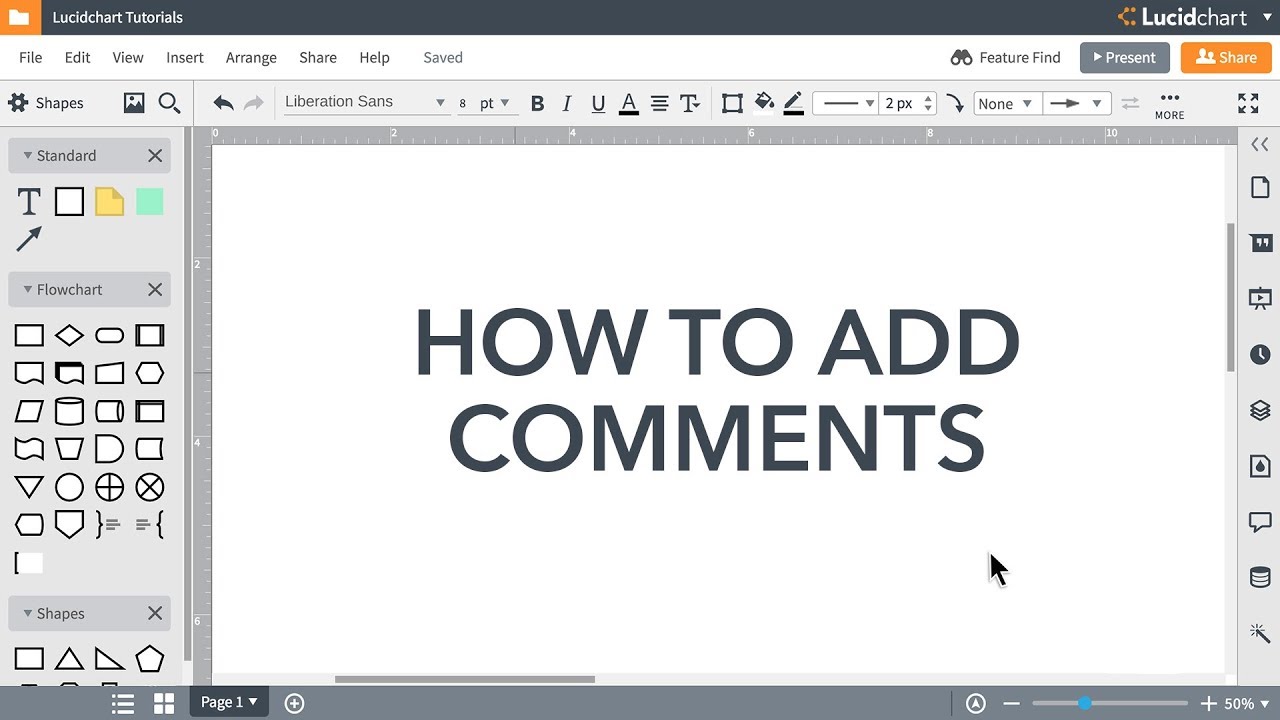Click the Present button
Viewport: 1280px width, 720px height.
coord(1125,58)
